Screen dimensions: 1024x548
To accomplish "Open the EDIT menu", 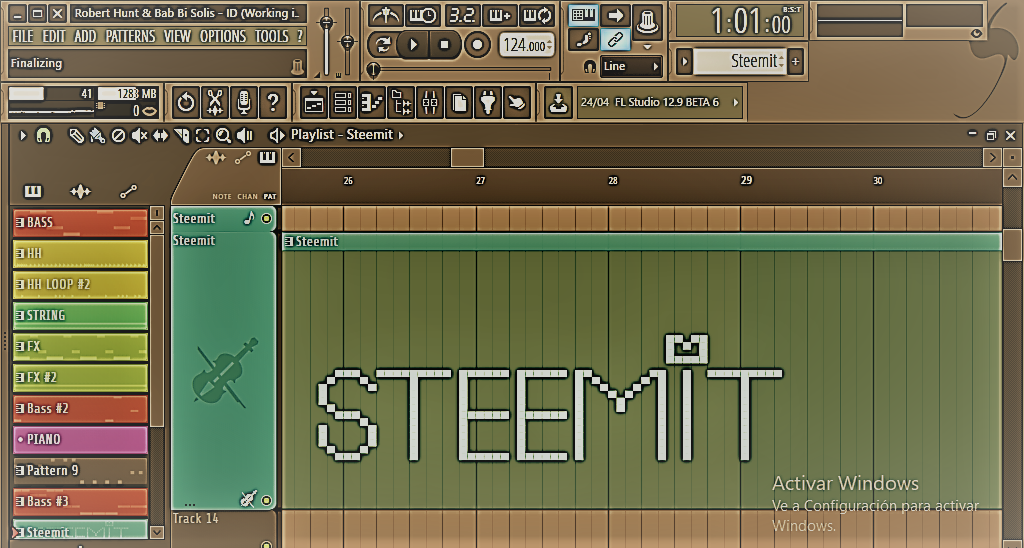I will [x=54, y=36].
